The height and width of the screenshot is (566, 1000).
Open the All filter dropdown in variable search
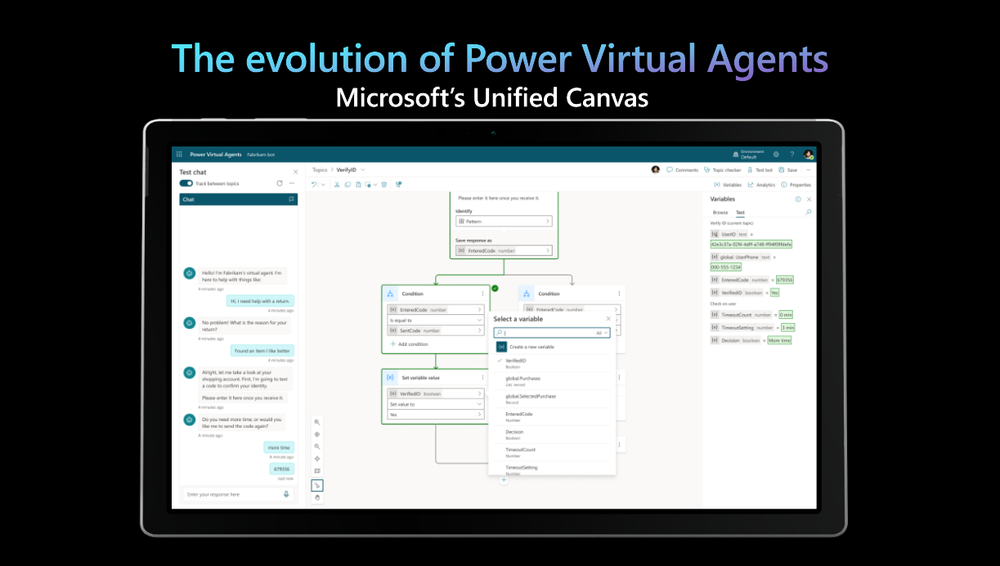coord(602,332)
